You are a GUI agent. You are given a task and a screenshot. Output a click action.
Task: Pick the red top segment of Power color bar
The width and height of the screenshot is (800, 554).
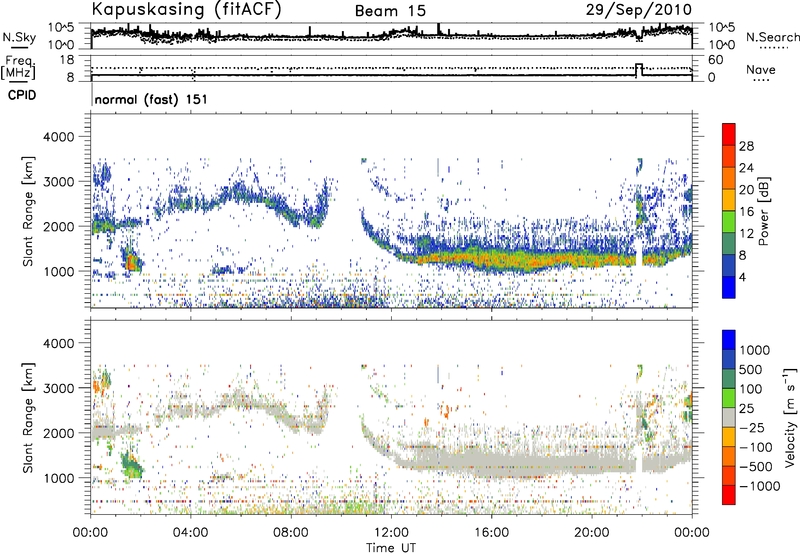729,134
